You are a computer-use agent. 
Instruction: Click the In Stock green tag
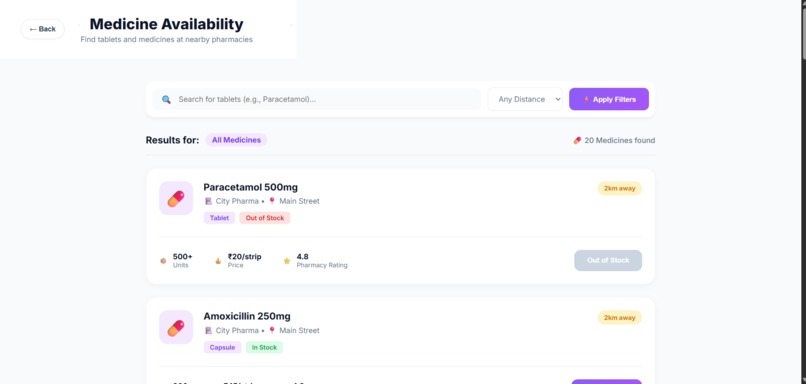(x=264, y=348)
